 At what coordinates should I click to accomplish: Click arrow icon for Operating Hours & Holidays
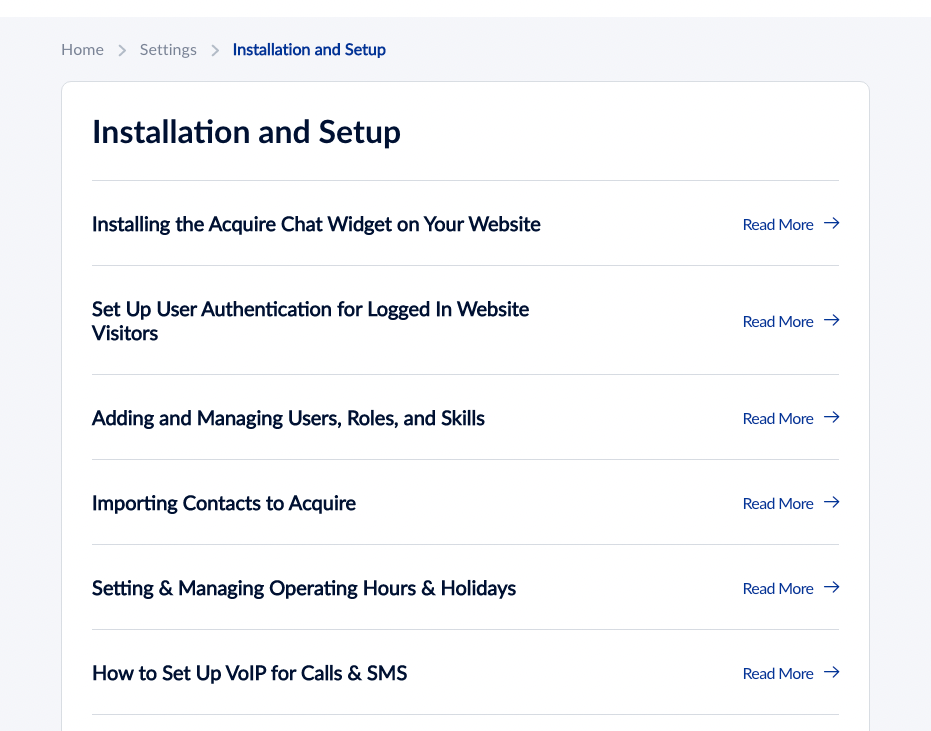(x=831, y=587)
